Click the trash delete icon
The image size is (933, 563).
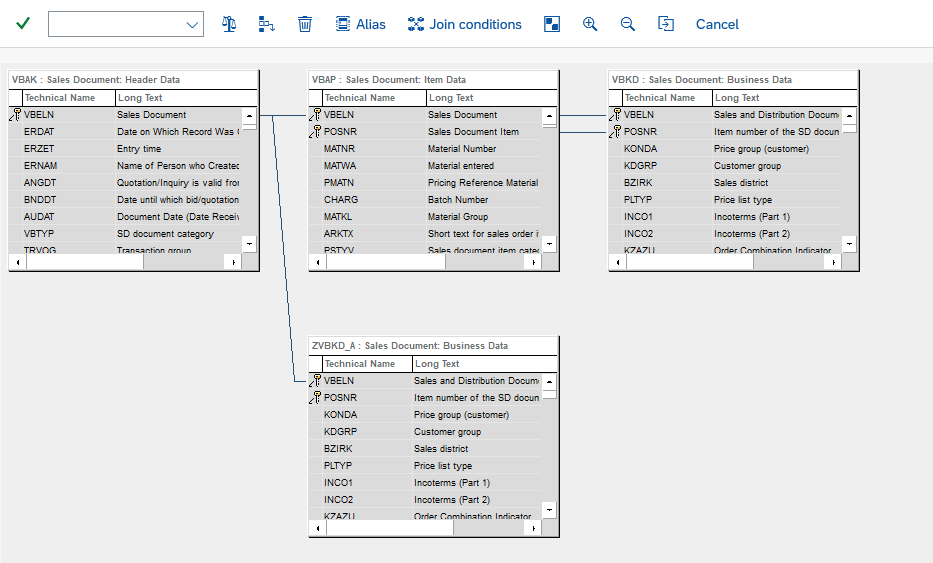[305, 24]
